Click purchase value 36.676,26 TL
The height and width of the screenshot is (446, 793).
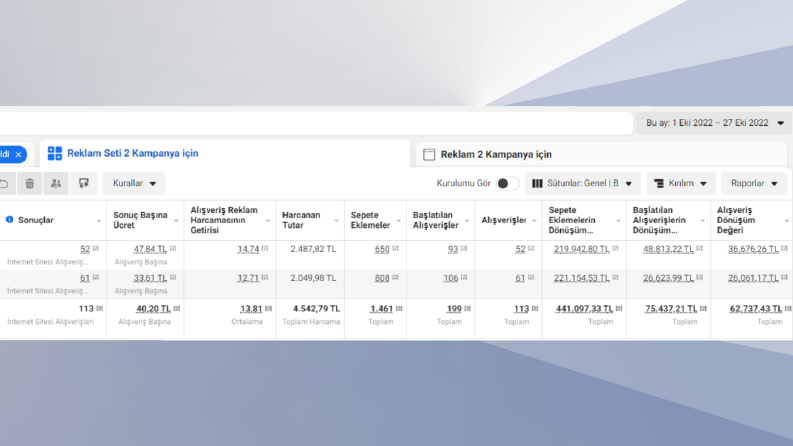(x=753, y=249)
